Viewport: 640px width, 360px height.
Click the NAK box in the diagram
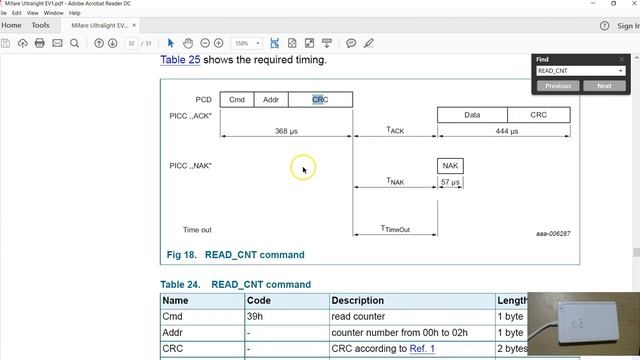[x=450, y=166]
